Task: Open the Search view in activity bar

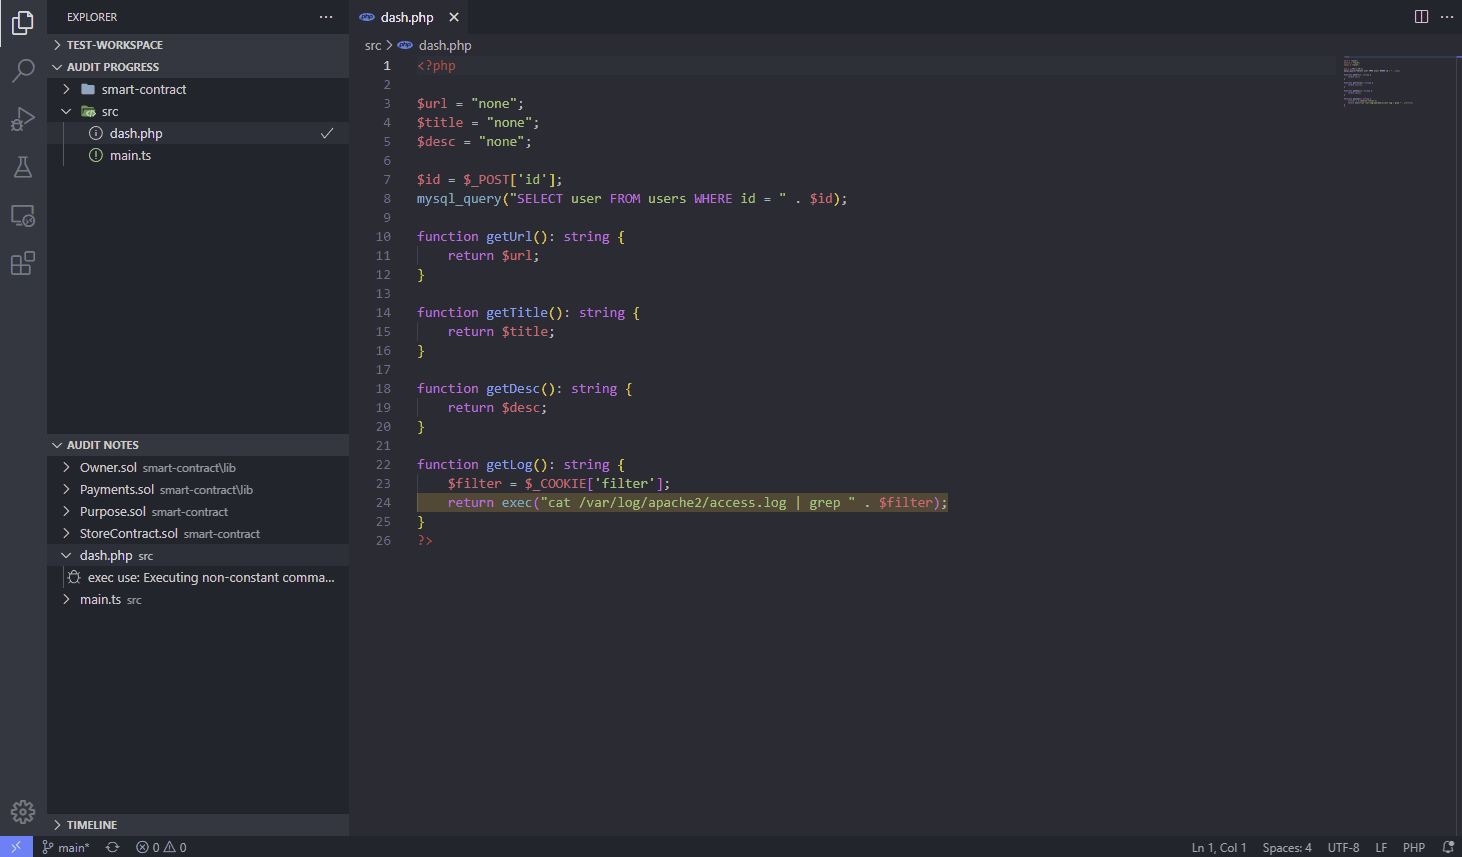Action: click(23, 70)
